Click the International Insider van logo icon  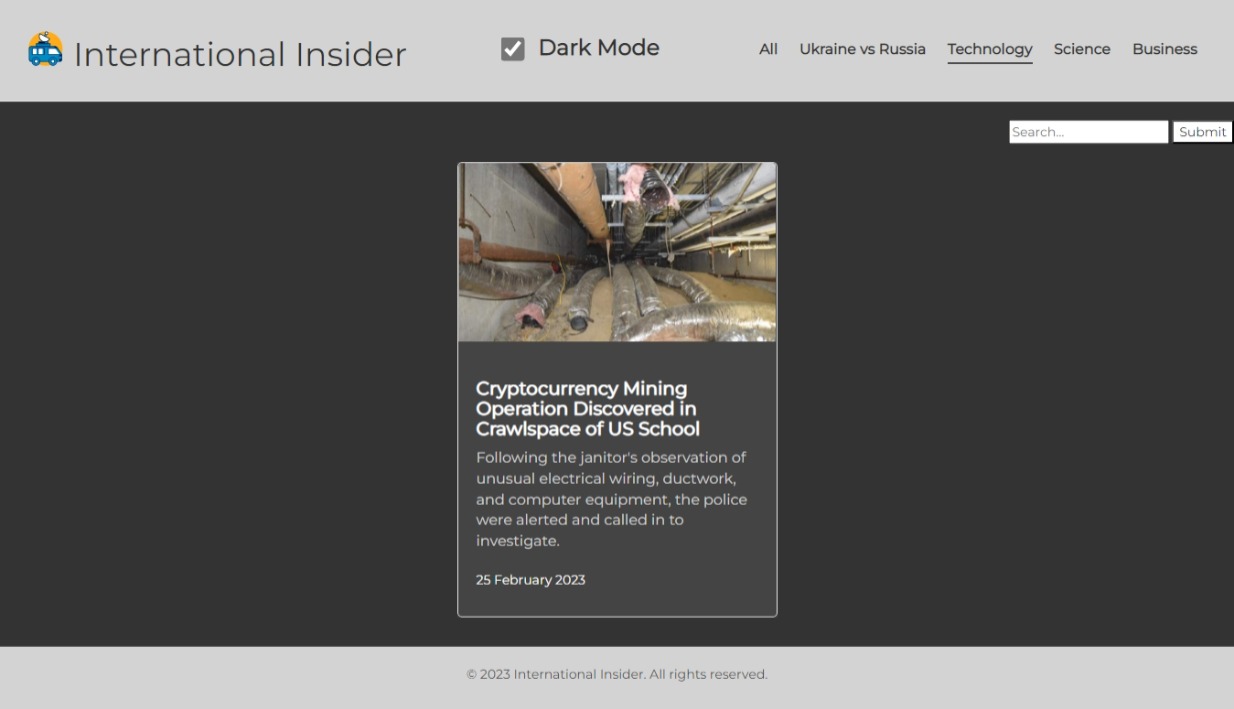click(x=45, y=50)
